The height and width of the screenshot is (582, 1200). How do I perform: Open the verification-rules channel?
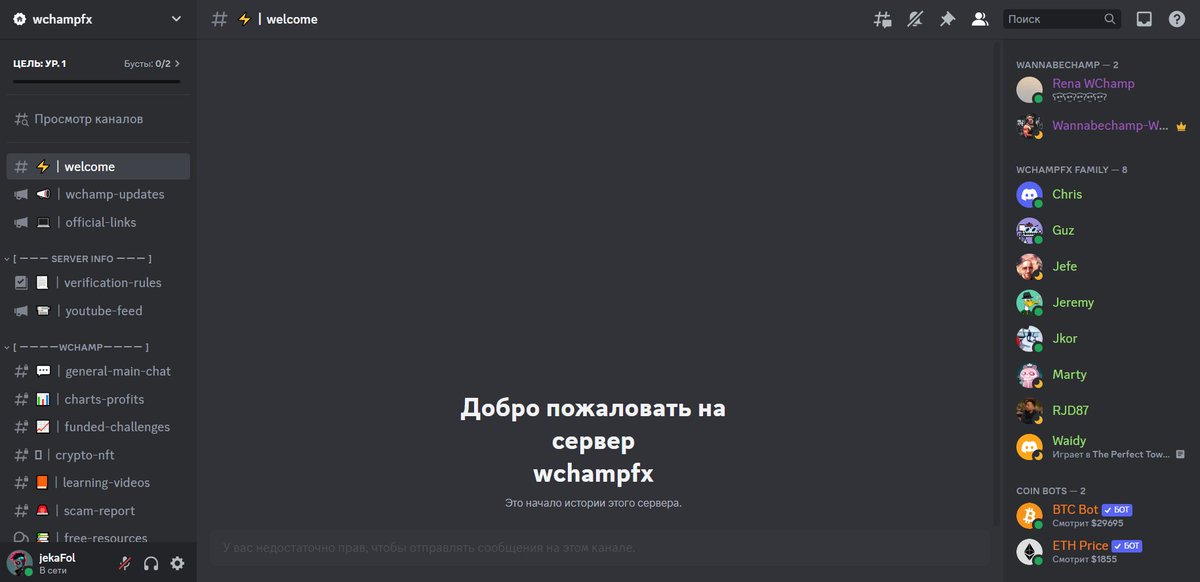(98, 283)
